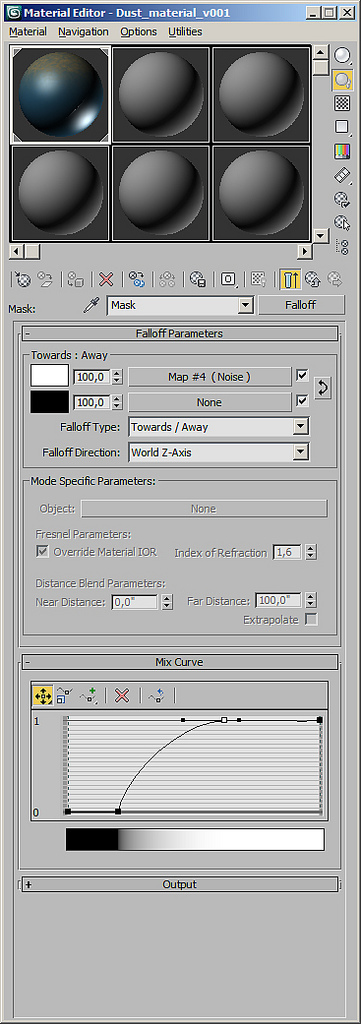Click the Map #4 (Noise) button
Image resolution: width=361 pixels, height=1024 pixels.
210,377
